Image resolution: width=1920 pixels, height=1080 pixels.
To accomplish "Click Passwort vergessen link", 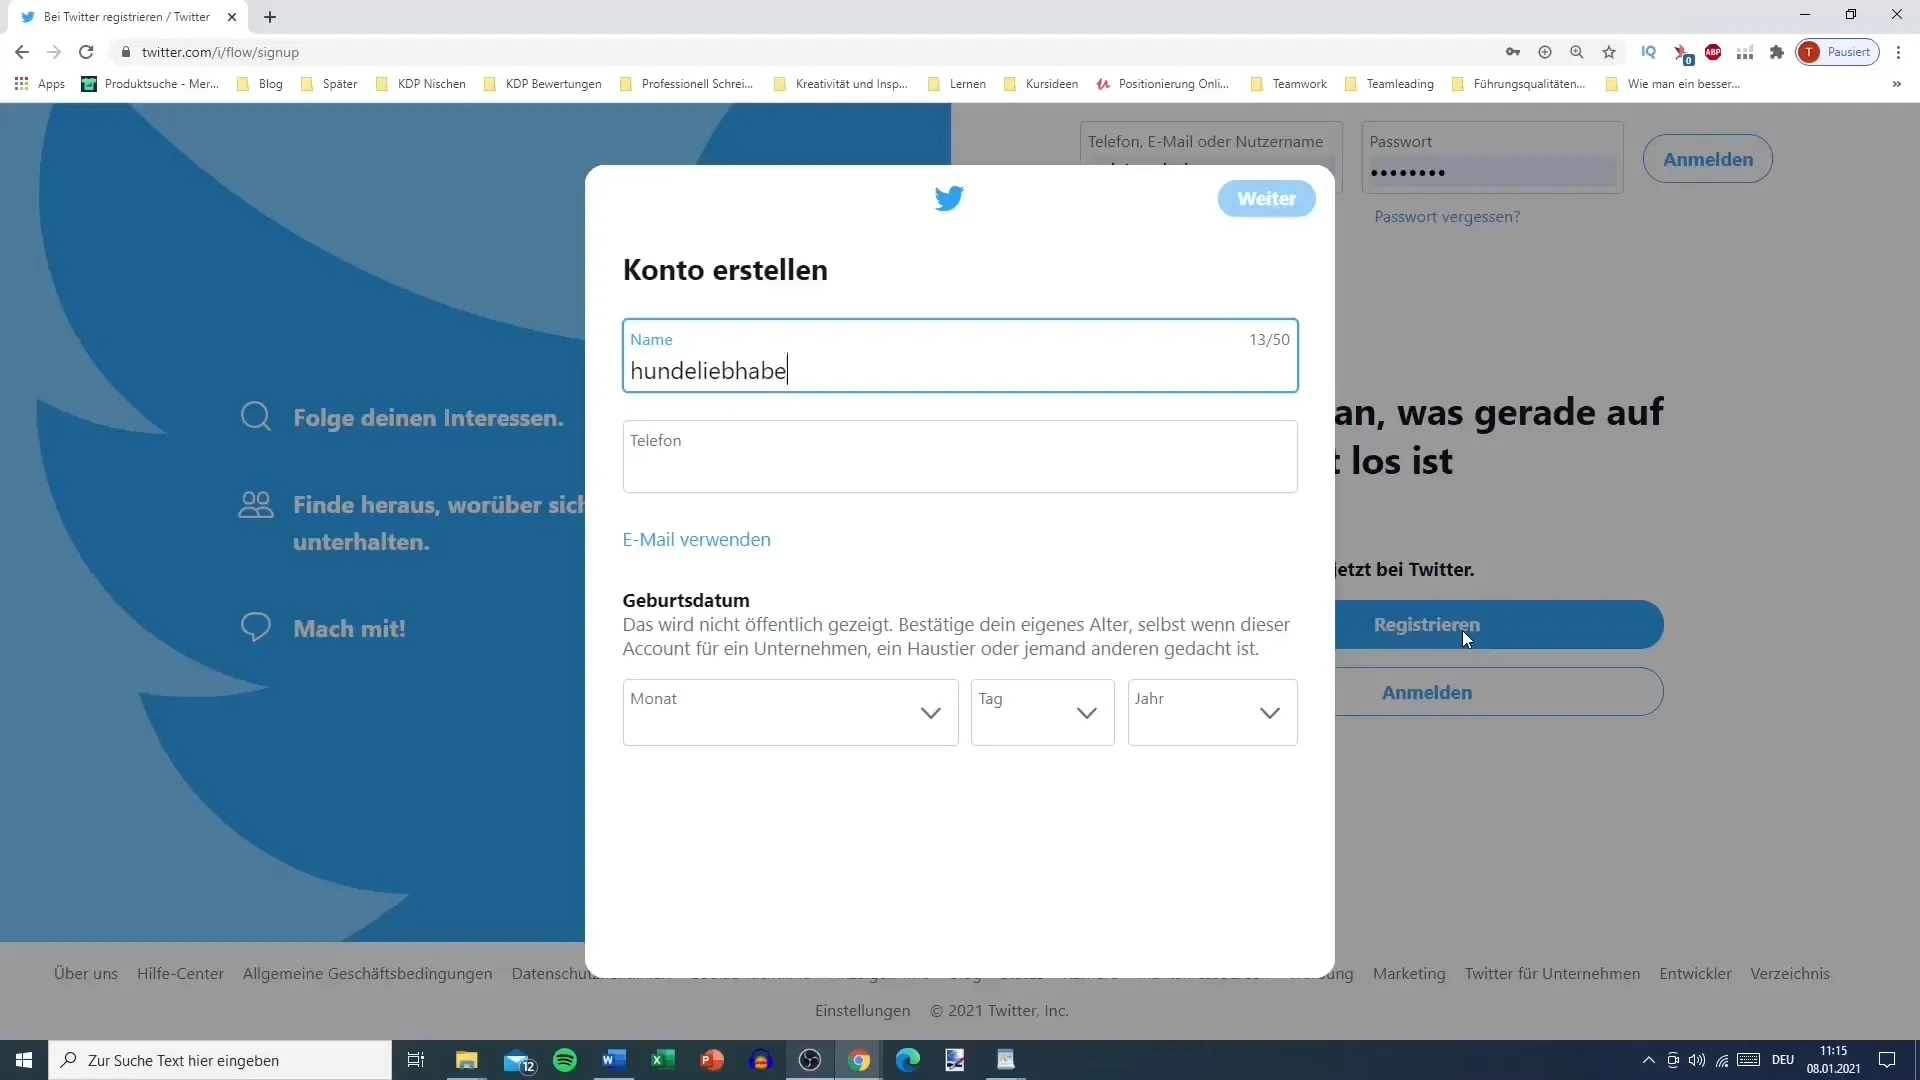I will point(1448,216).
